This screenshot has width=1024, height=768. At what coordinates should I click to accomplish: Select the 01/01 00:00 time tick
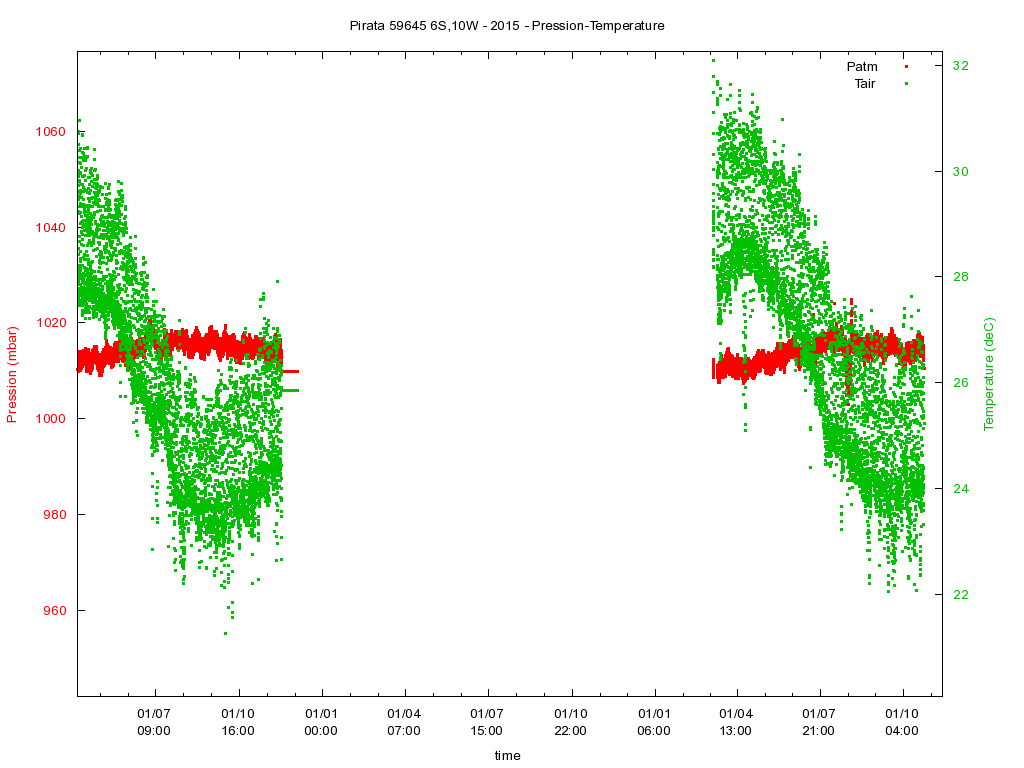(x=321, y=723)
